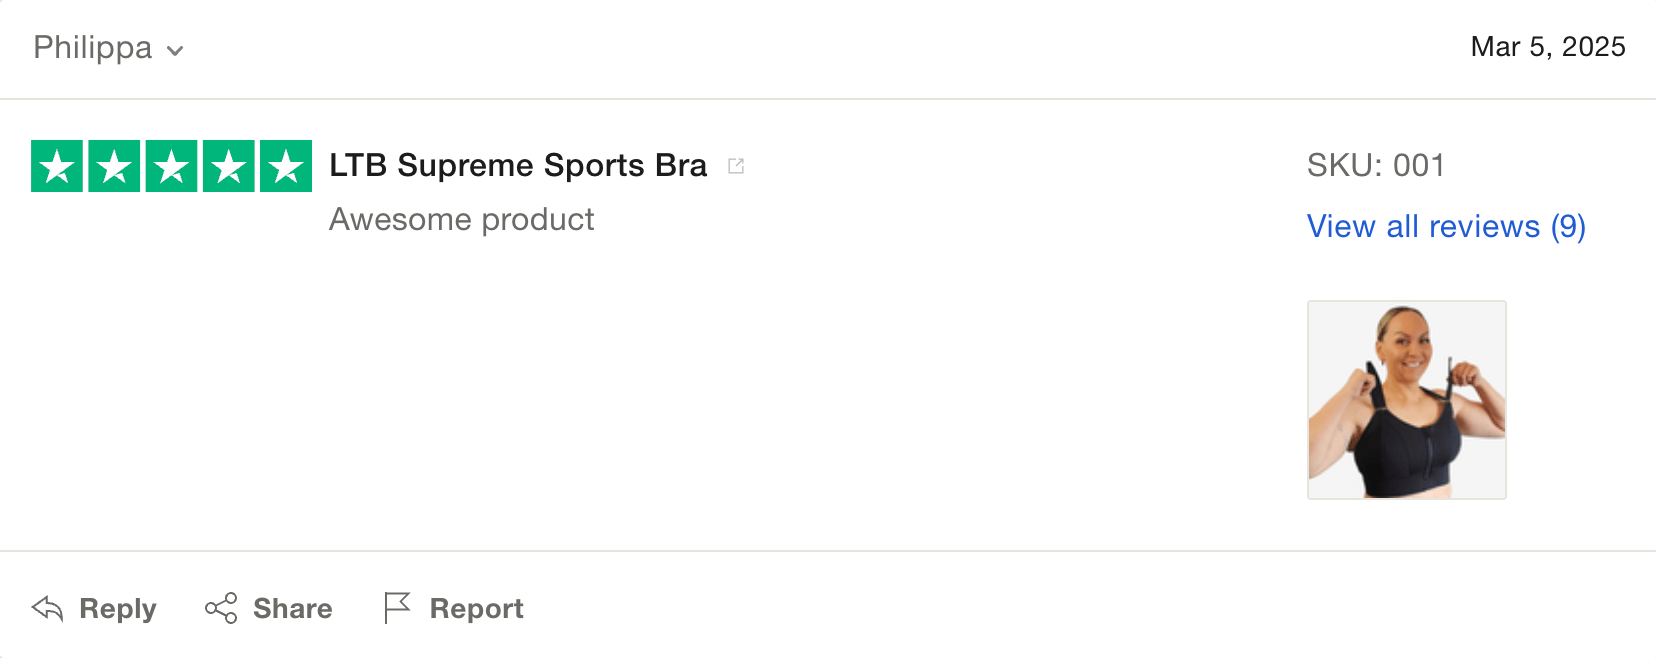This screenshot has width=1656, height=658.
Task: Click the Reply button label
Action: (x=118, y=609)
